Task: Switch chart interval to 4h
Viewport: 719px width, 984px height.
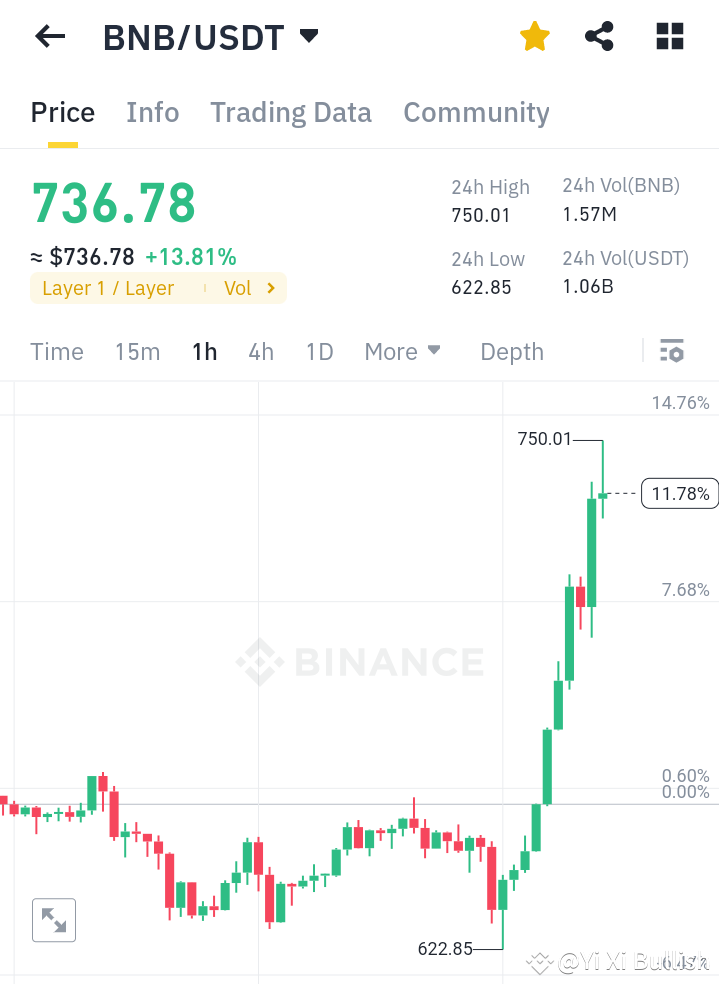Action: click(261, 351)
